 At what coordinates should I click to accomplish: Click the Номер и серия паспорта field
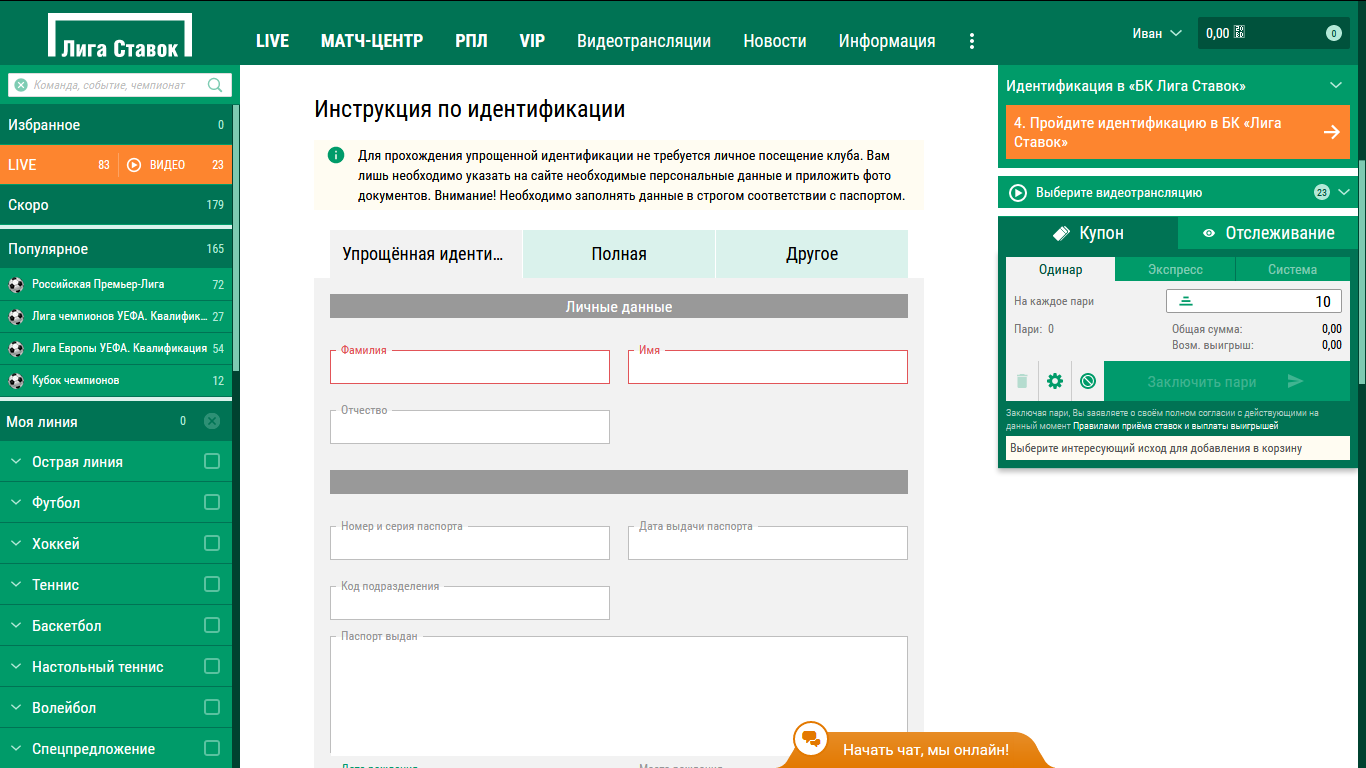[x=470, y=543]
